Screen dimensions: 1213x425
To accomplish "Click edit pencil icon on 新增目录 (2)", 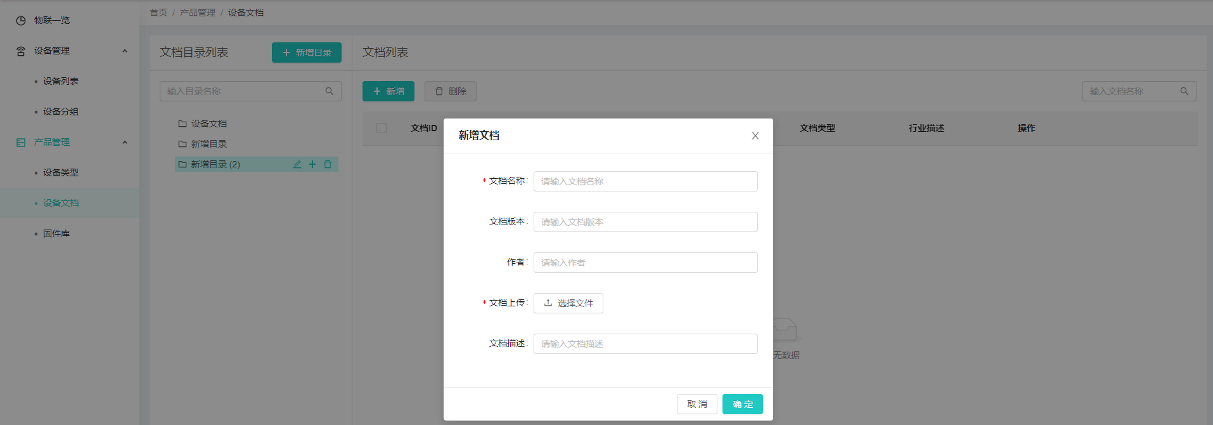I will 297,164.
